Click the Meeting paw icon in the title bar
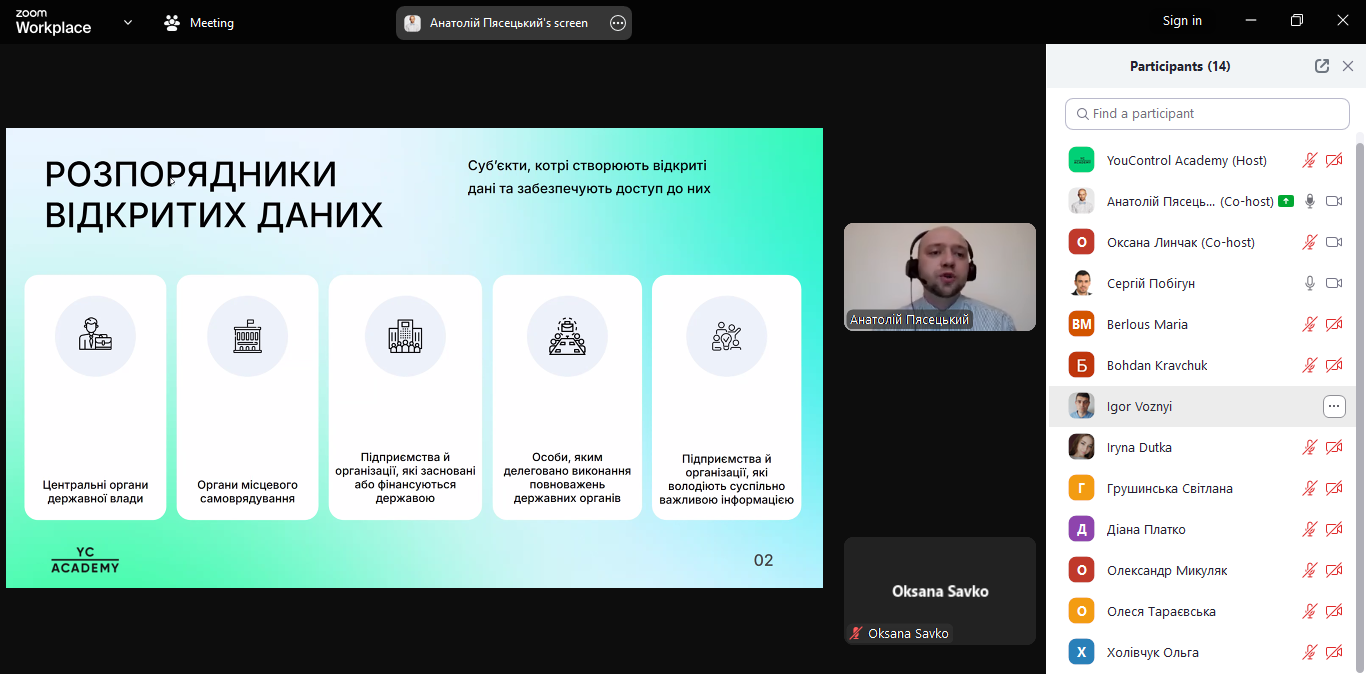 [x=173, y=22]
